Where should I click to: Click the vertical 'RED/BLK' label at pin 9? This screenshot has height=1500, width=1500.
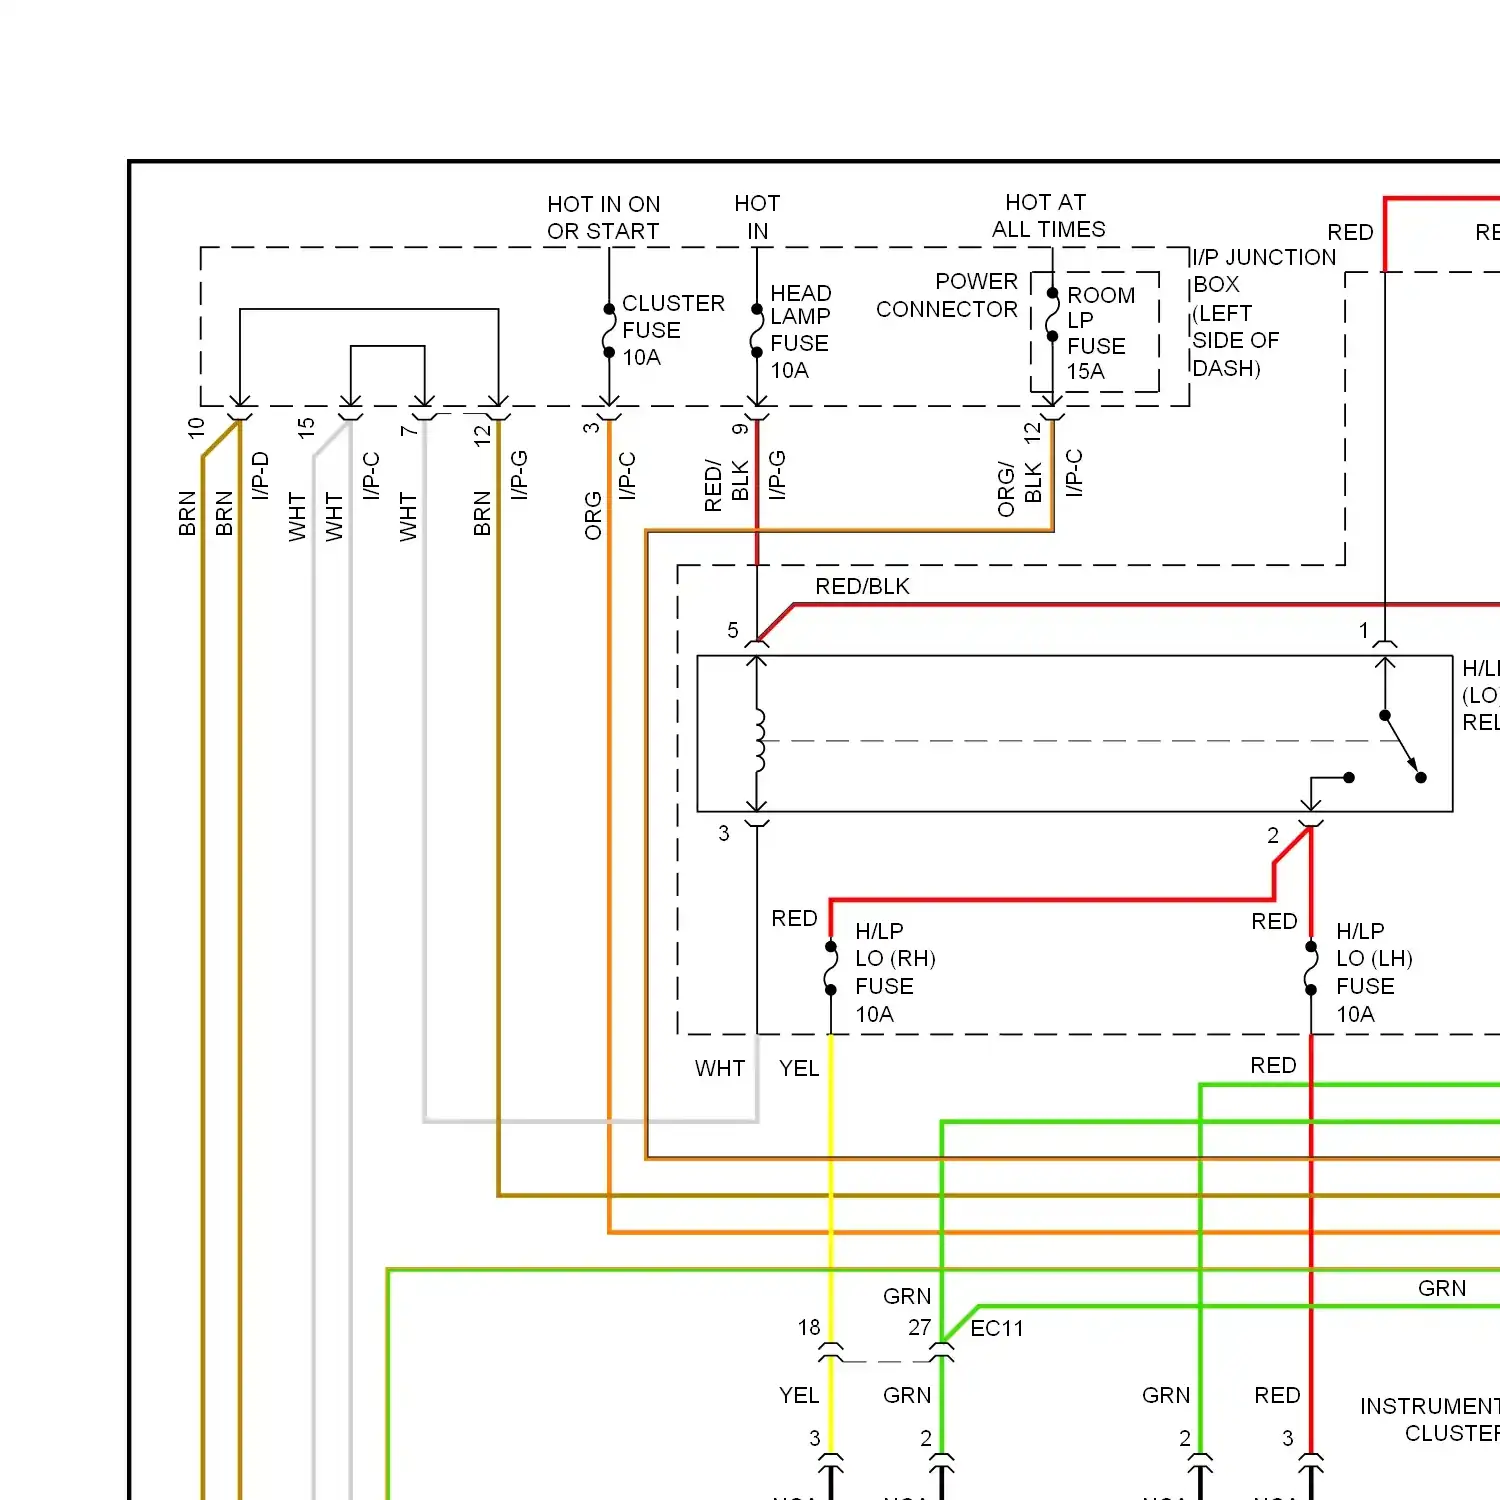pos(727,486)
